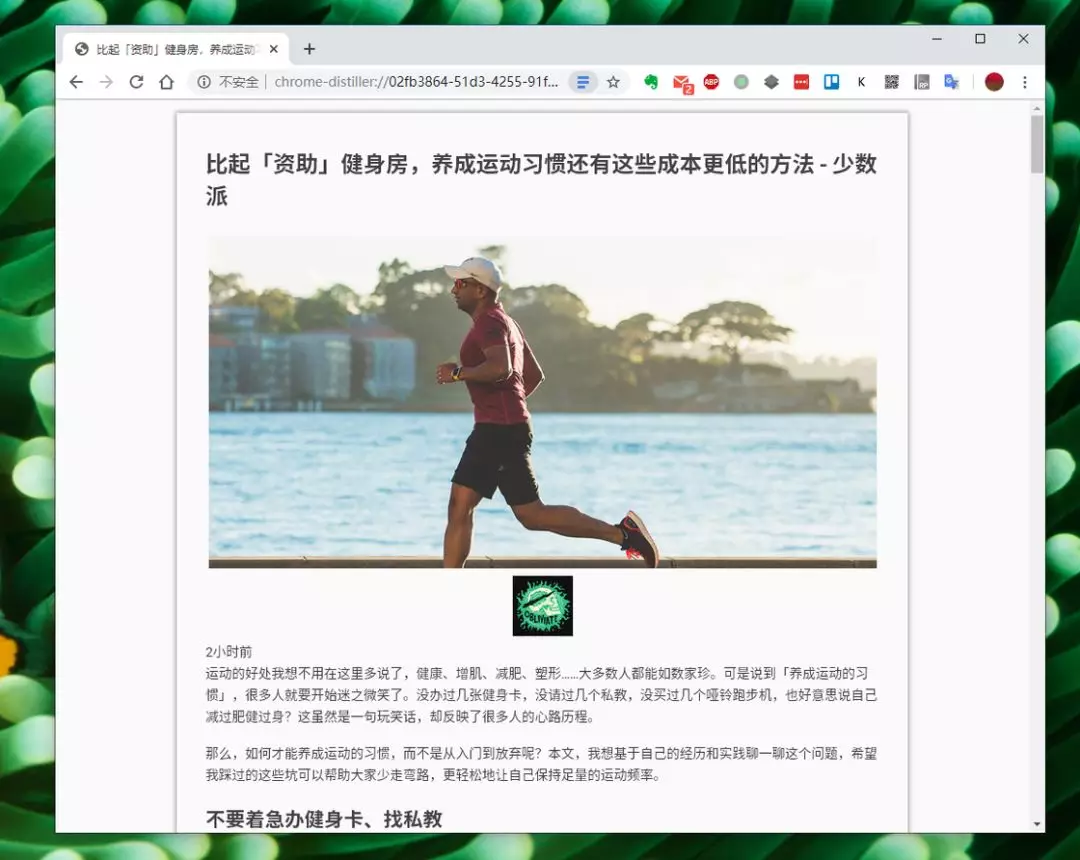Viewport: 1080px width, 860px height.
Task: Open the Trello extension icon
Action: pos(831,82)
